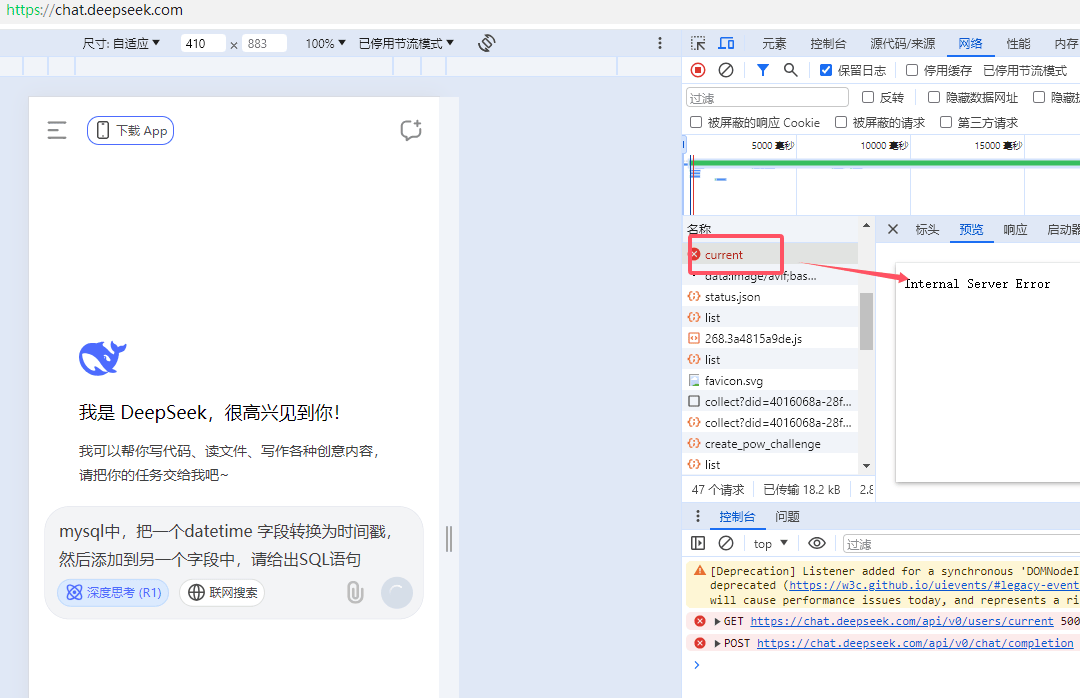
Task: Click the paperclip attach file icon
Action: click(x=355, y=593)
